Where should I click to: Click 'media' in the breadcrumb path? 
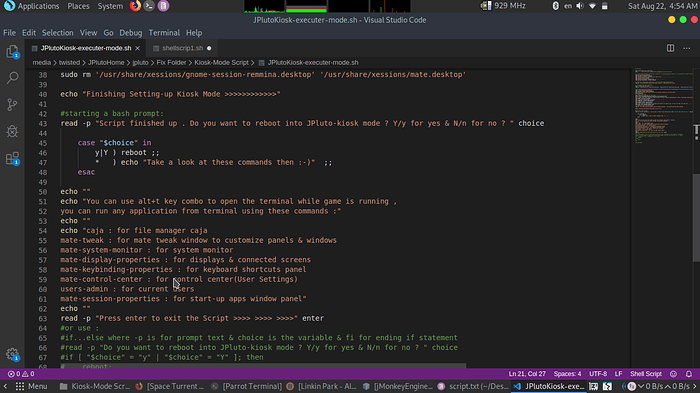click(42, 63)
